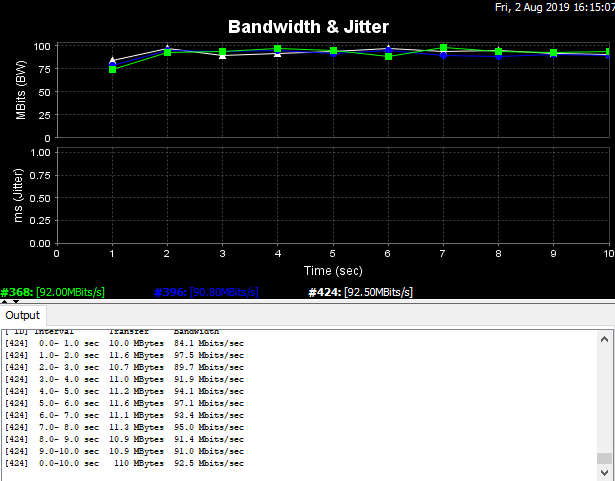615x481 pixels.
Task: Click green square marker at 7 seconds
Action: tap(443, 48)
